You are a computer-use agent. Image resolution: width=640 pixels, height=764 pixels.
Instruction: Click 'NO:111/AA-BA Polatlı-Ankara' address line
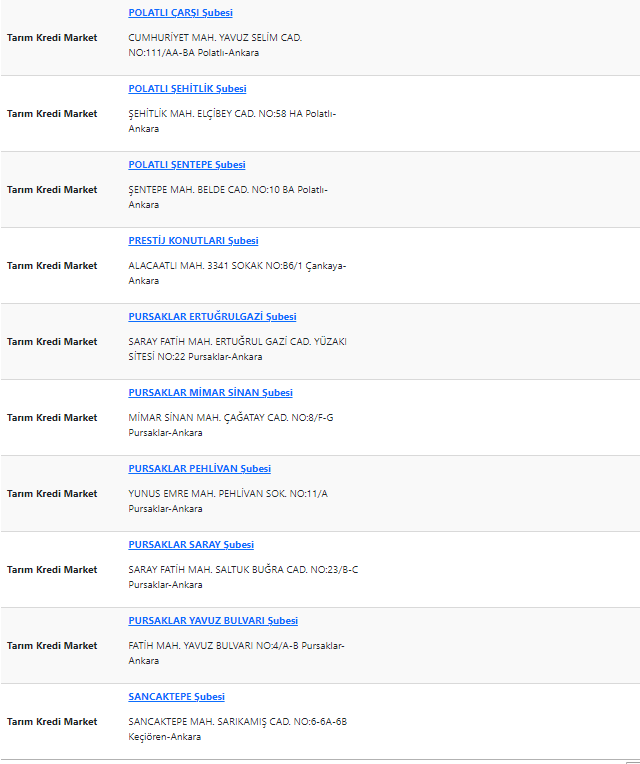(x=193, y=53)
